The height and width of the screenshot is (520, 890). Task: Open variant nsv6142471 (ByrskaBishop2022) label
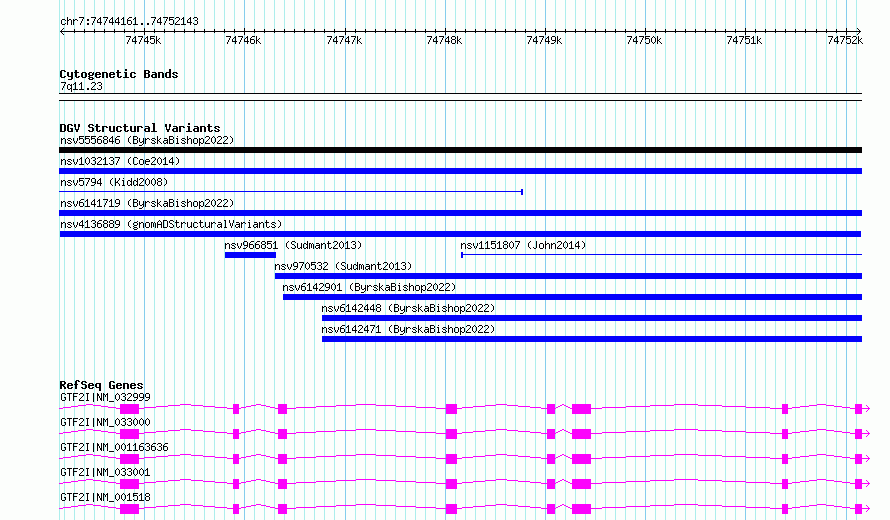point(408,329)
